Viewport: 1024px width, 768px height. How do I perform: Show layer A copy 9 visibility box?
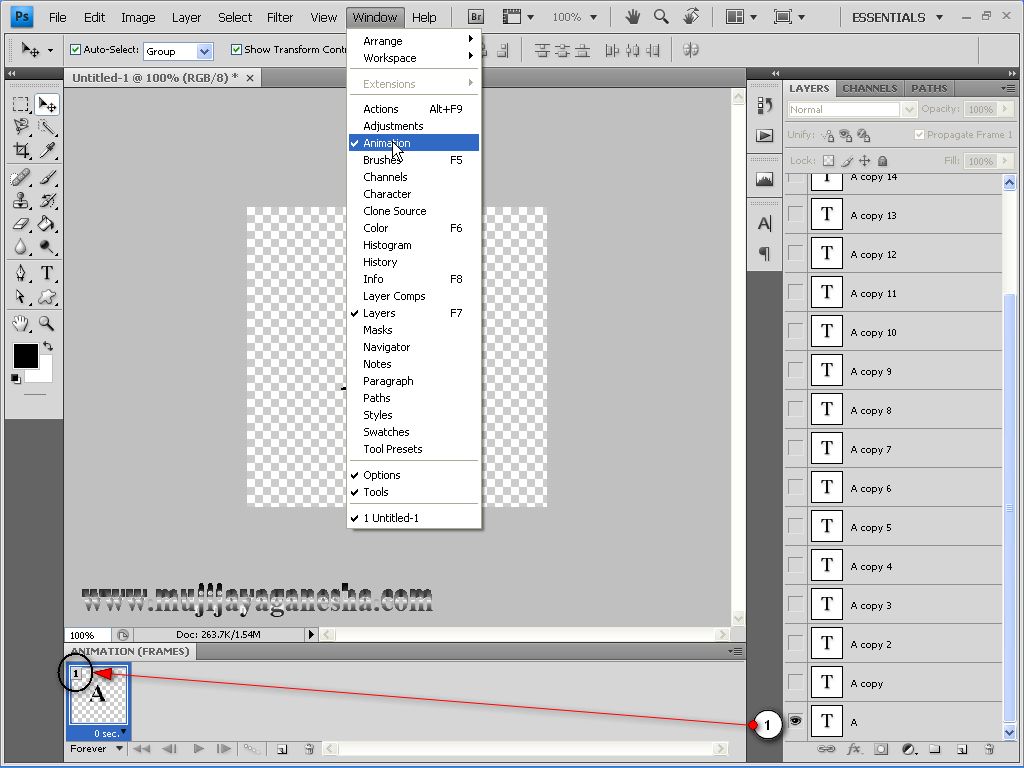pos(795,370)
